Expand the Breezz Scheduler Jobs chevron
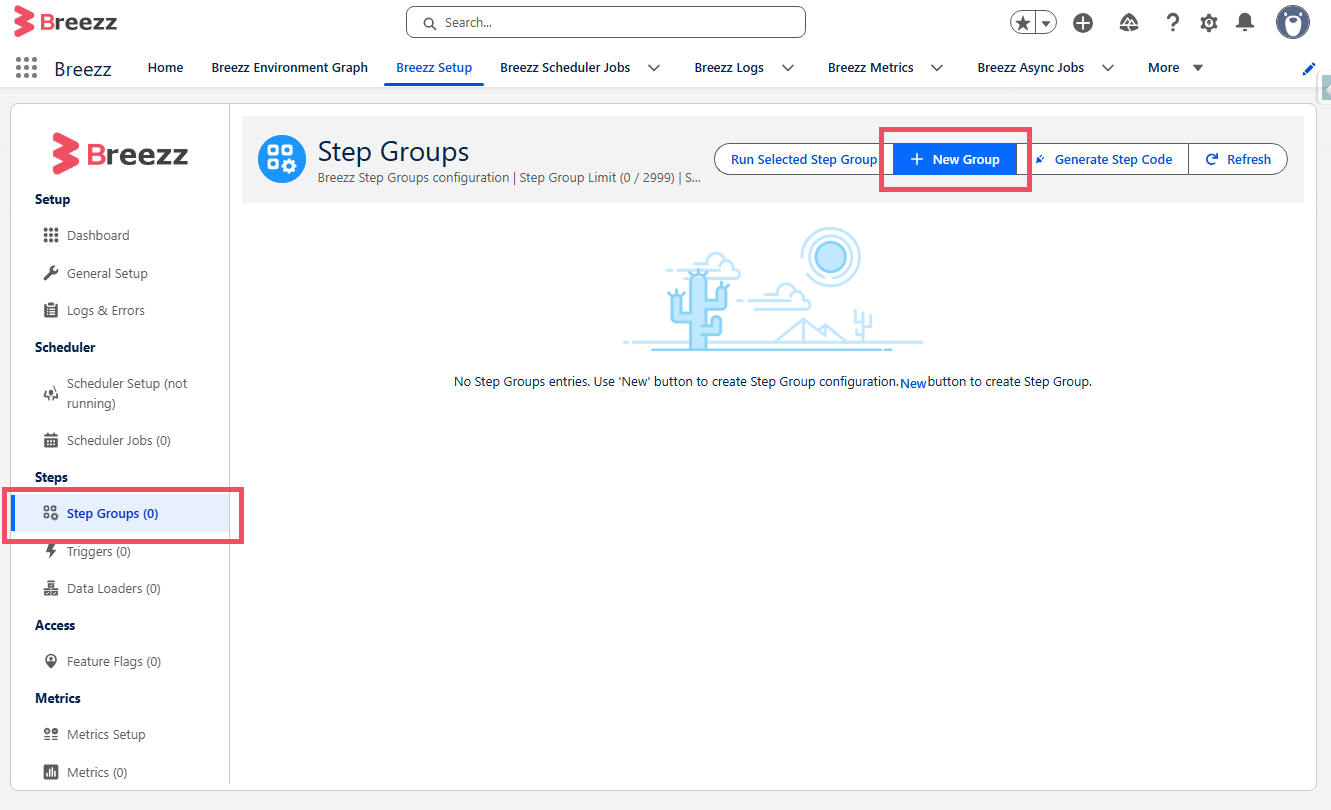Image resolution: width=1331 pixels, height=810 pixels. pyautogui.click(x=654, y=68)
